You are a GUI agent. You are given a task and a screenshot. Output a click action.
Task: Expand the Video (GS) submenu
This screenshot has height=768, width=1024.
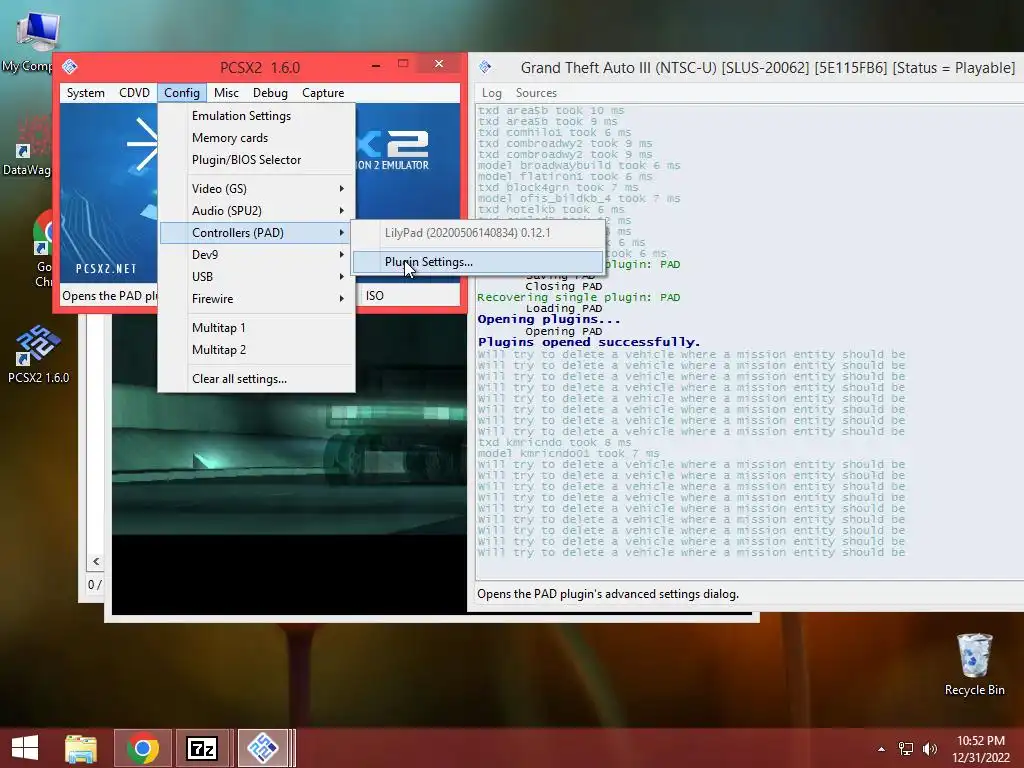point(257,189)
